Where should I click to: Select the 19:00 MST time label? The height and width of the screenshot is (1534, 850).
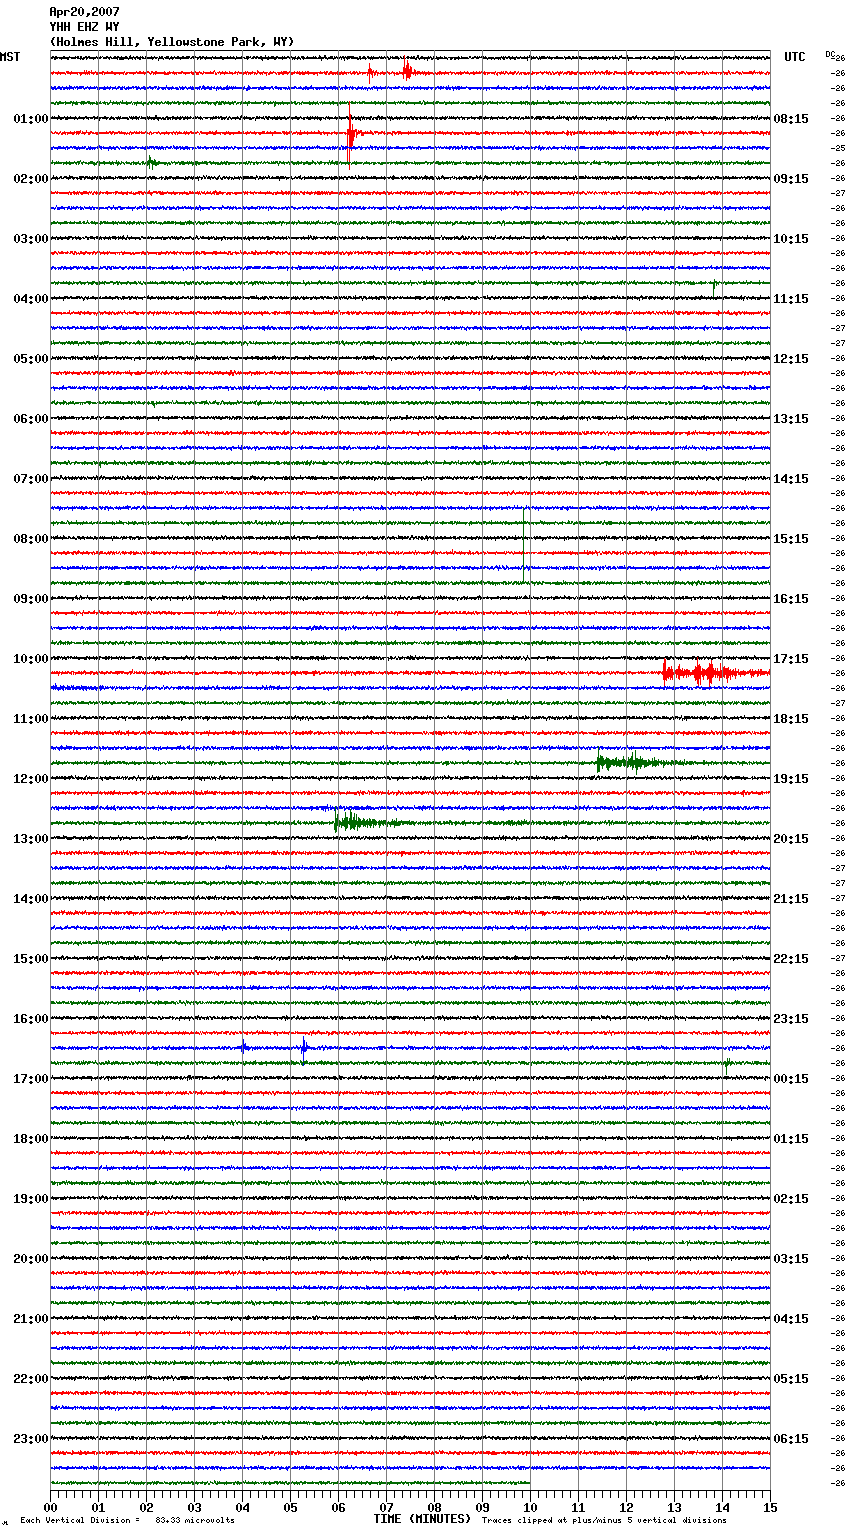[31, 1199]
